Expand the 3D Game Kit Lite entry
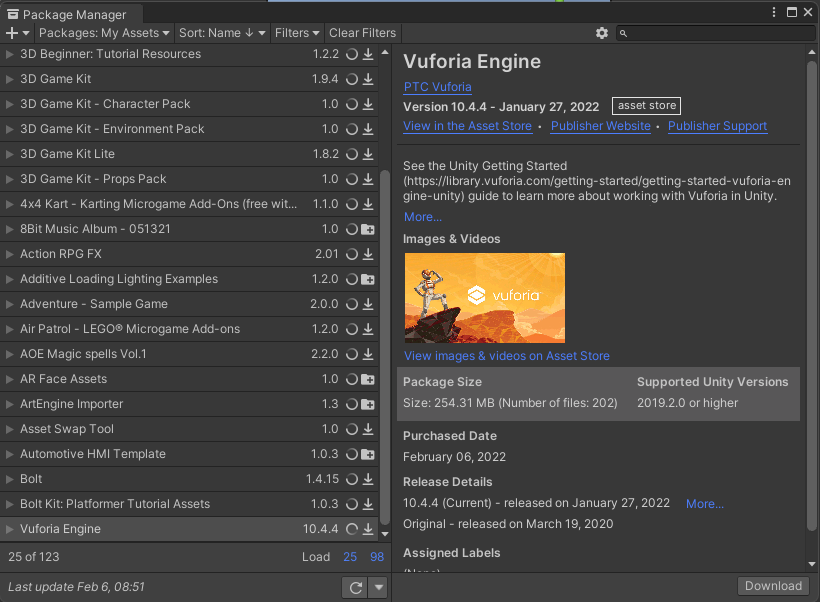 [x=9, y=154]
